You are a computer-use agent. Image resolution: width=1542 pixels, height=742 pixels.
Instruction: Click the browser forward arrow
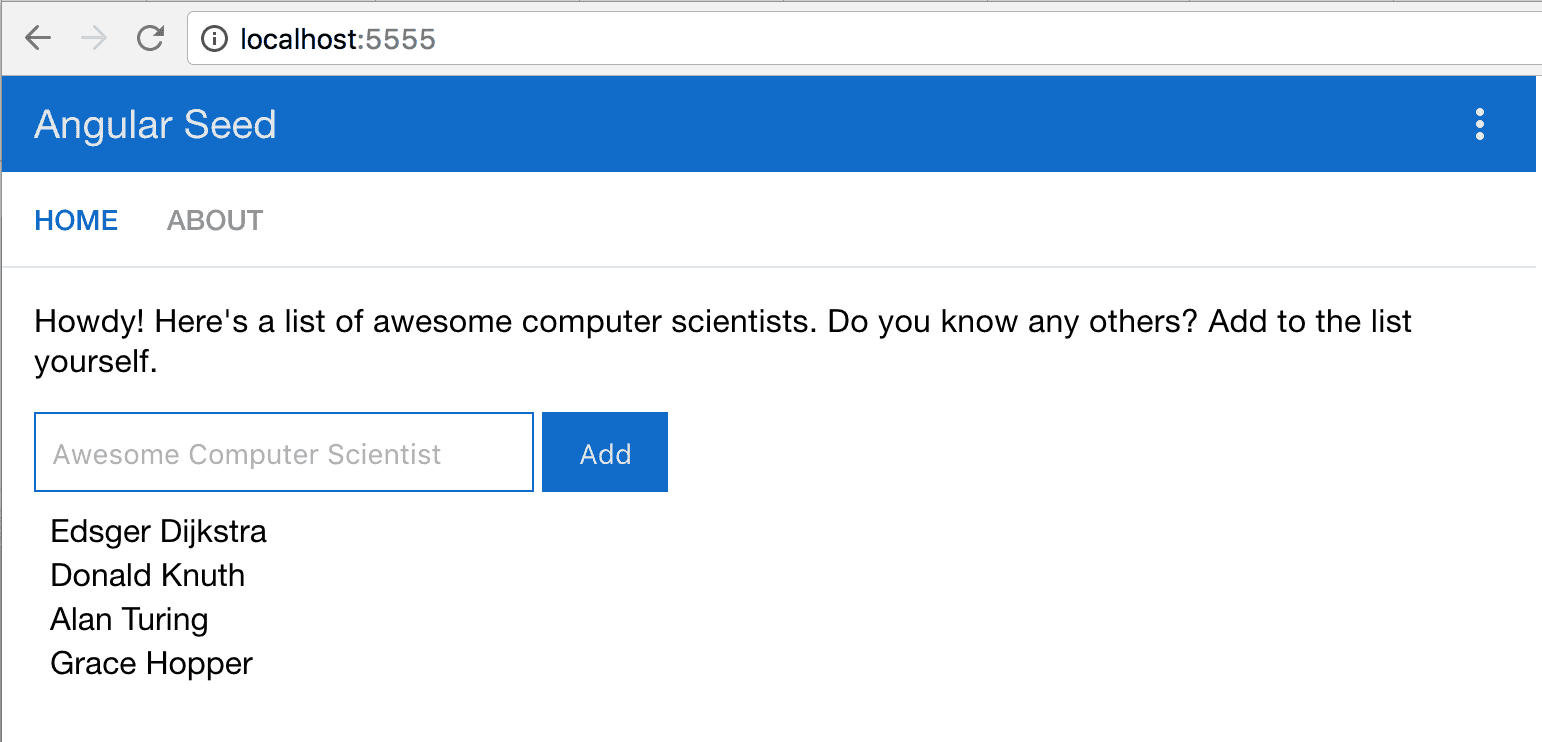point(94,39)
